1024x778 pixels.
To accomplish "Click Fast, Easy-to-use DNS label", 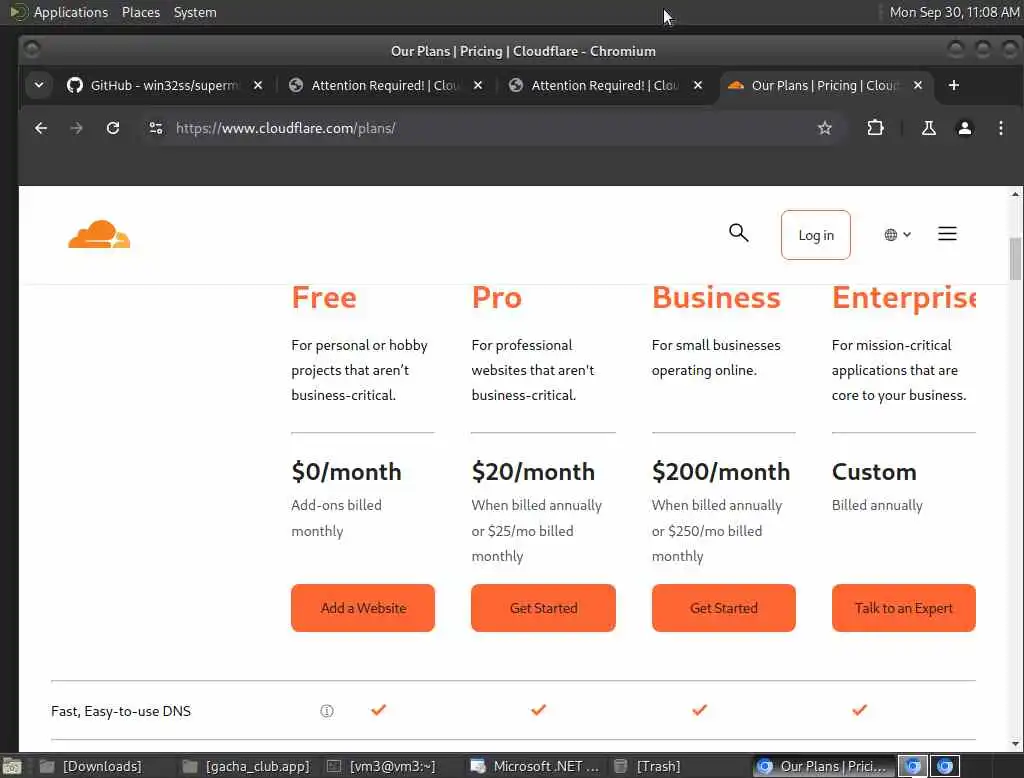I will [121, 711].
